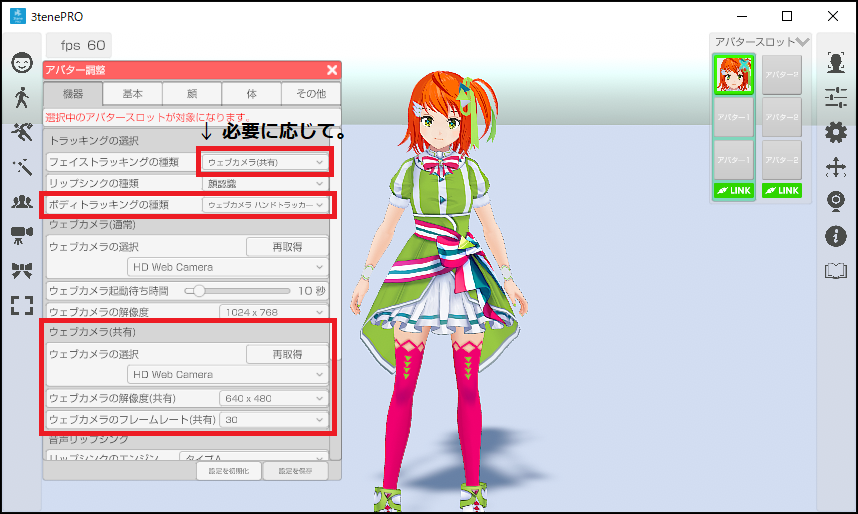Select middle-right empty アバター2 slot
This screenshot has height=514, width=858.
coord(782,117)
